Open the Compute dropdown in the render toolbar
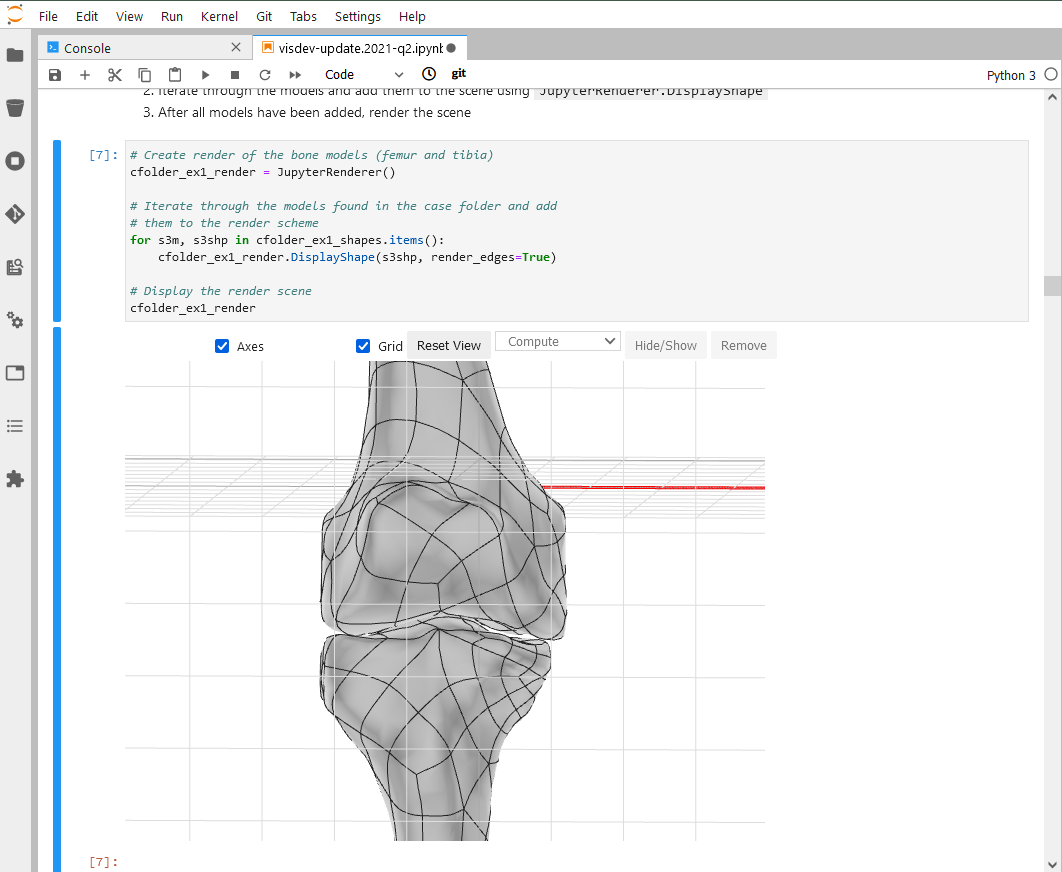 tap(557, 341)
